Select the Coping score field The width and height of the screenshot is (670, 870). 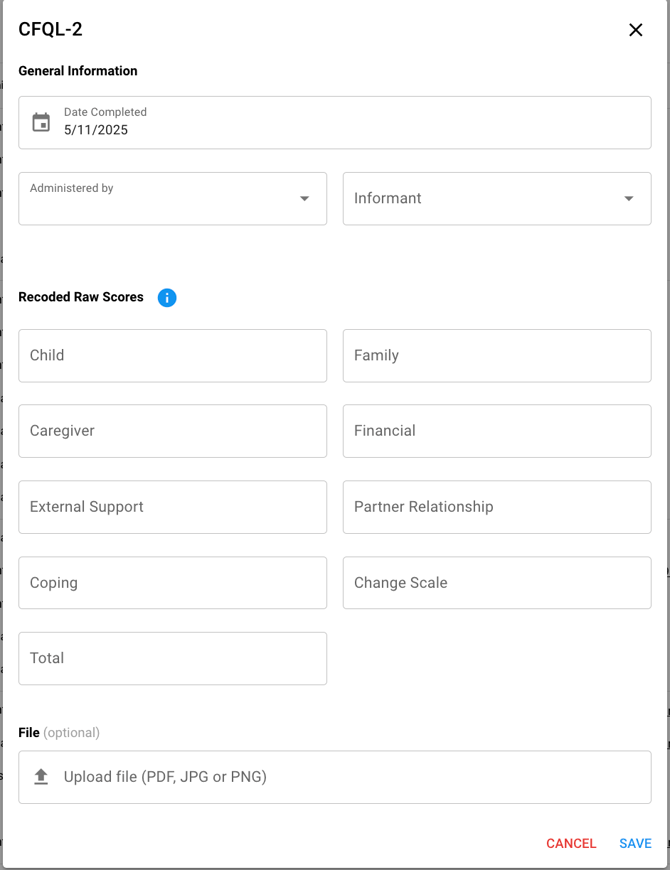point(172,583)
